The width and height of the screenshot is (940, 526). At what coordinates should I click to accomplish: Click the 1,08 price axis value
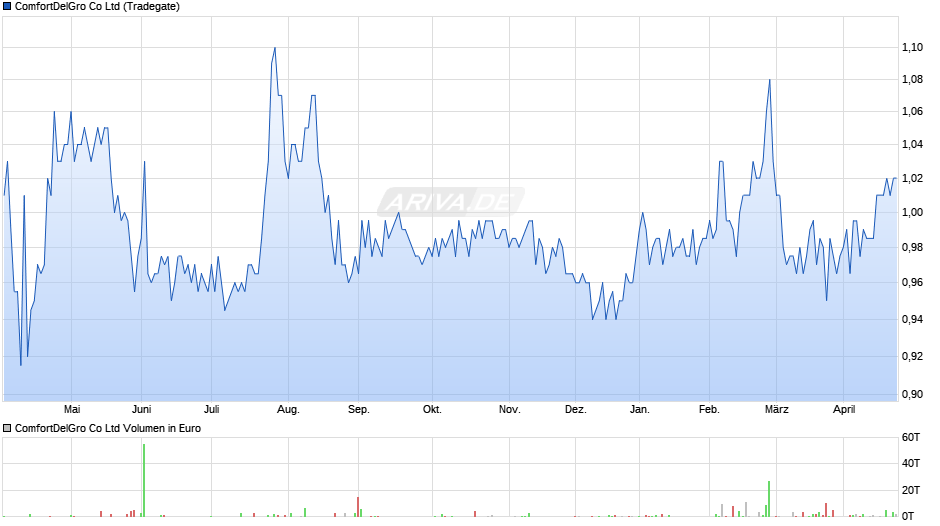pos(912,80)
